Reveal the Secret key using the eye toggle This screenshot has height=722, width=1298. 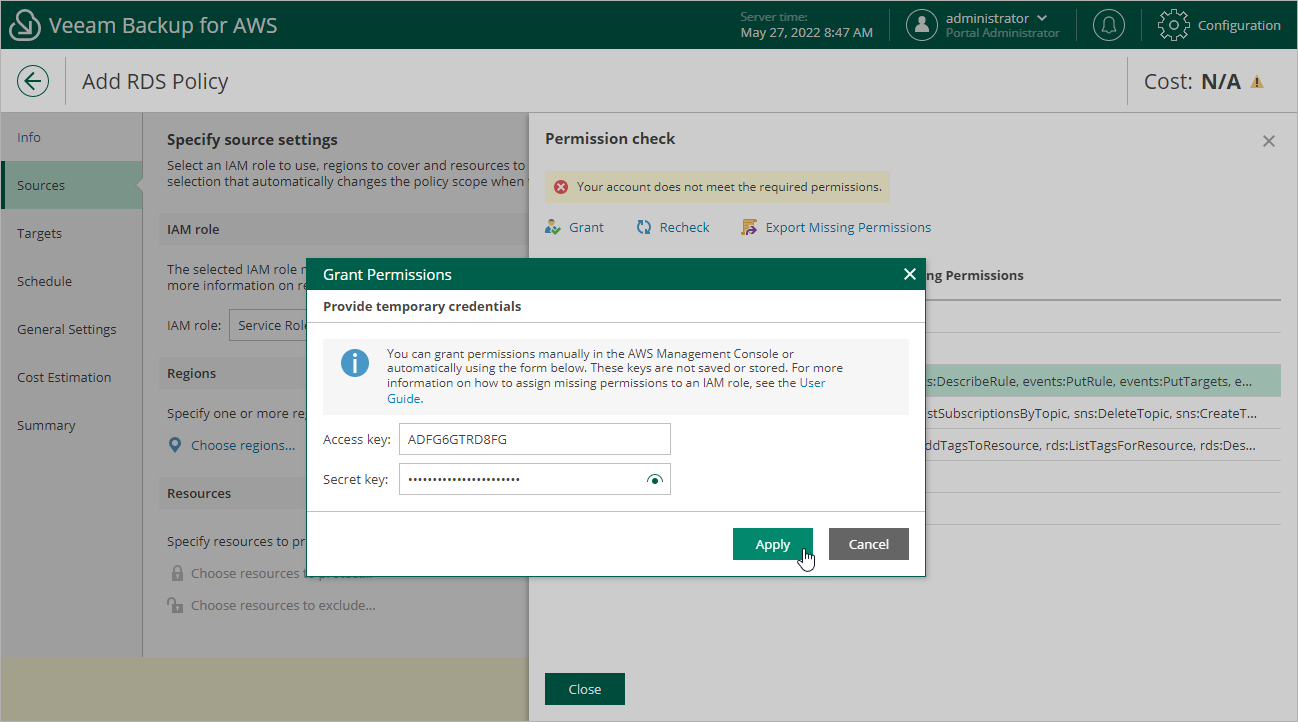[655, 479]
